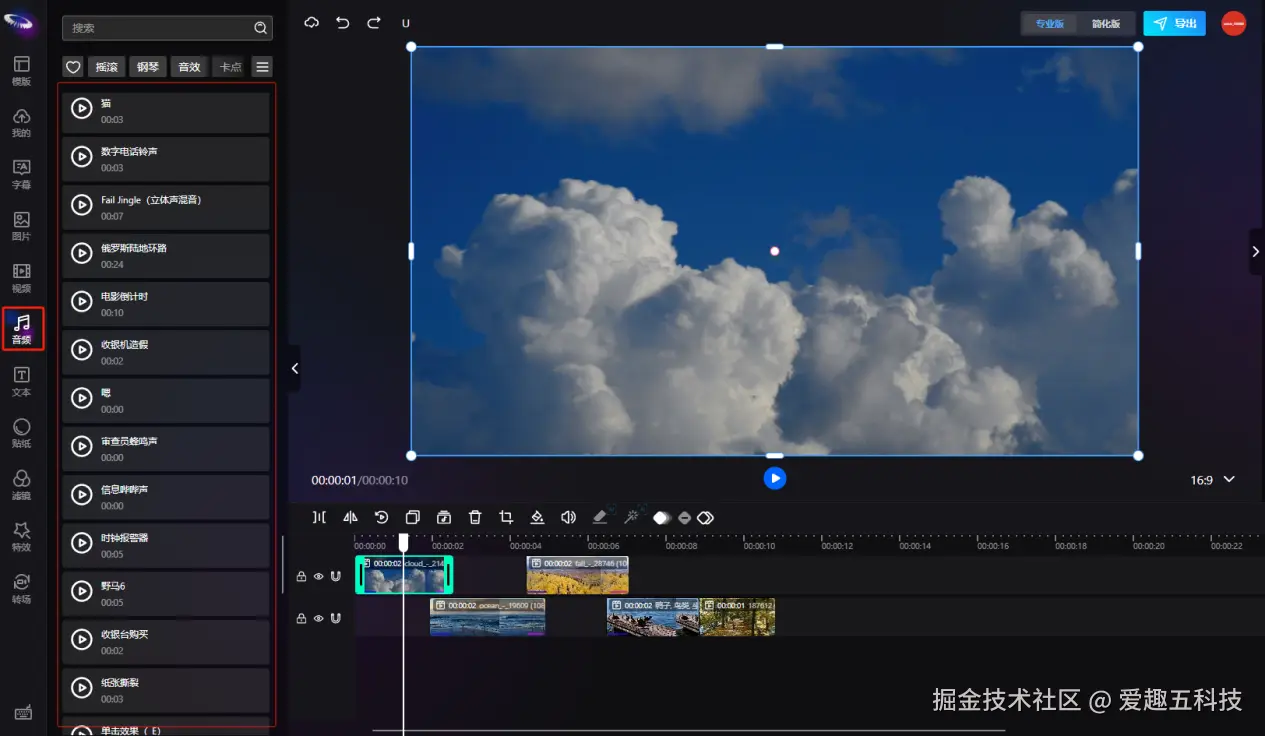Toggle magnet snapping on first track
Viewport: 1265px width, 736px height.
tap(335, 576)
